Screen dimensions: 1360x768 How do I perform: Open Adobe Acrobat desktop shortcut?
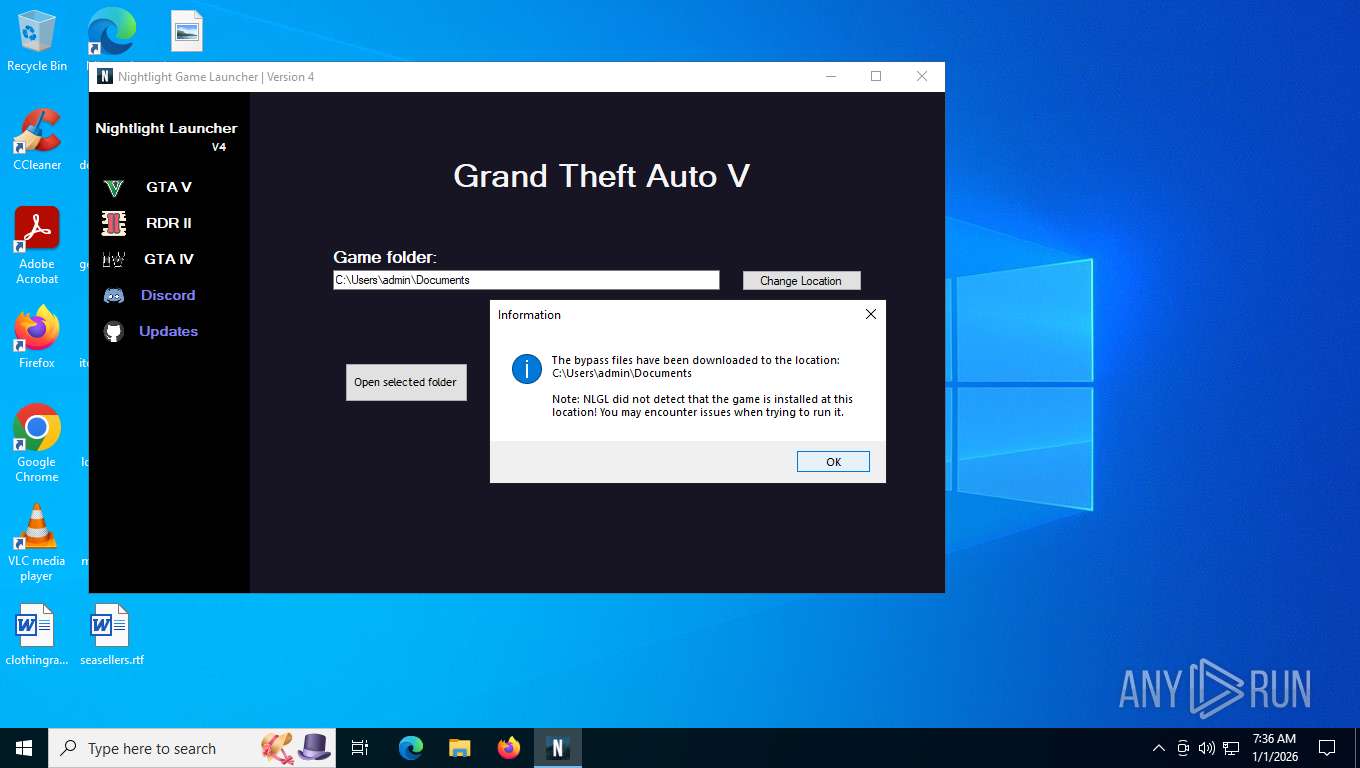tap(37, 245)
